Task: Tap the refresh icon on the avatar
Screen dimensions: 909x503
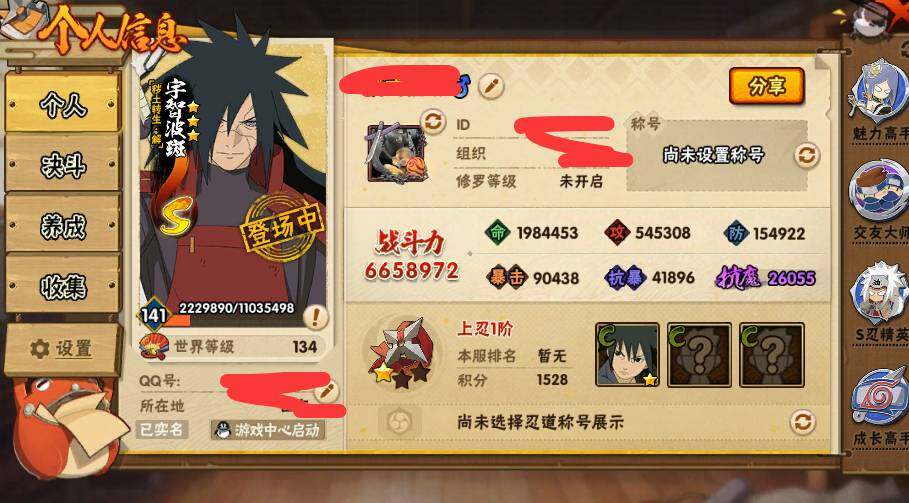Action: coord(432,121)
